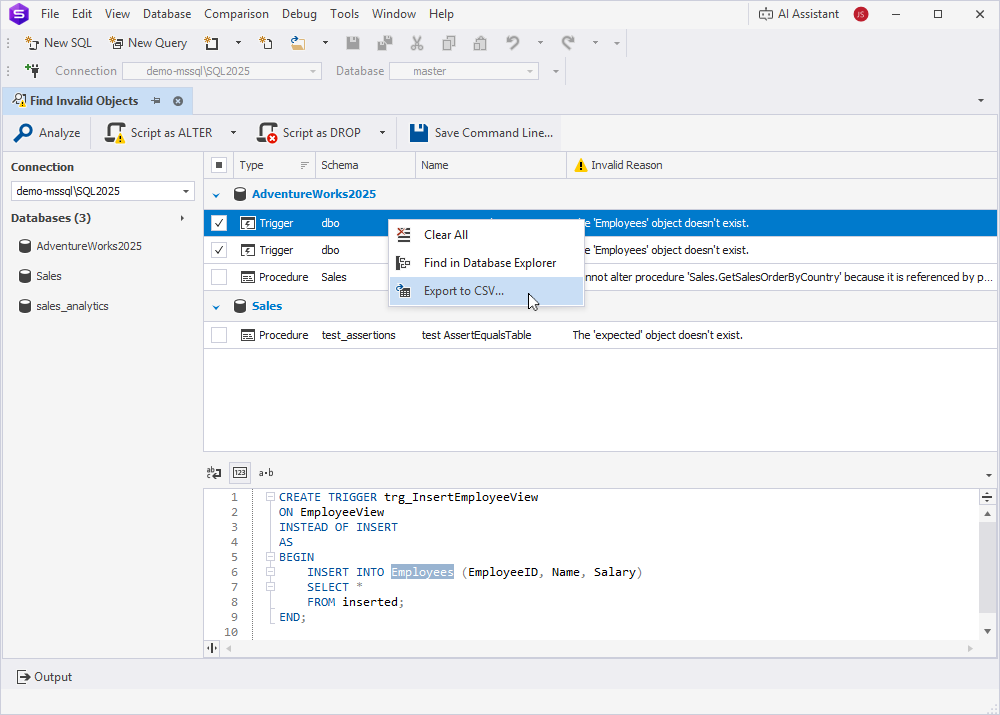
Task: Close the Find Invalid Objects tab
Action: pos(178,101)
